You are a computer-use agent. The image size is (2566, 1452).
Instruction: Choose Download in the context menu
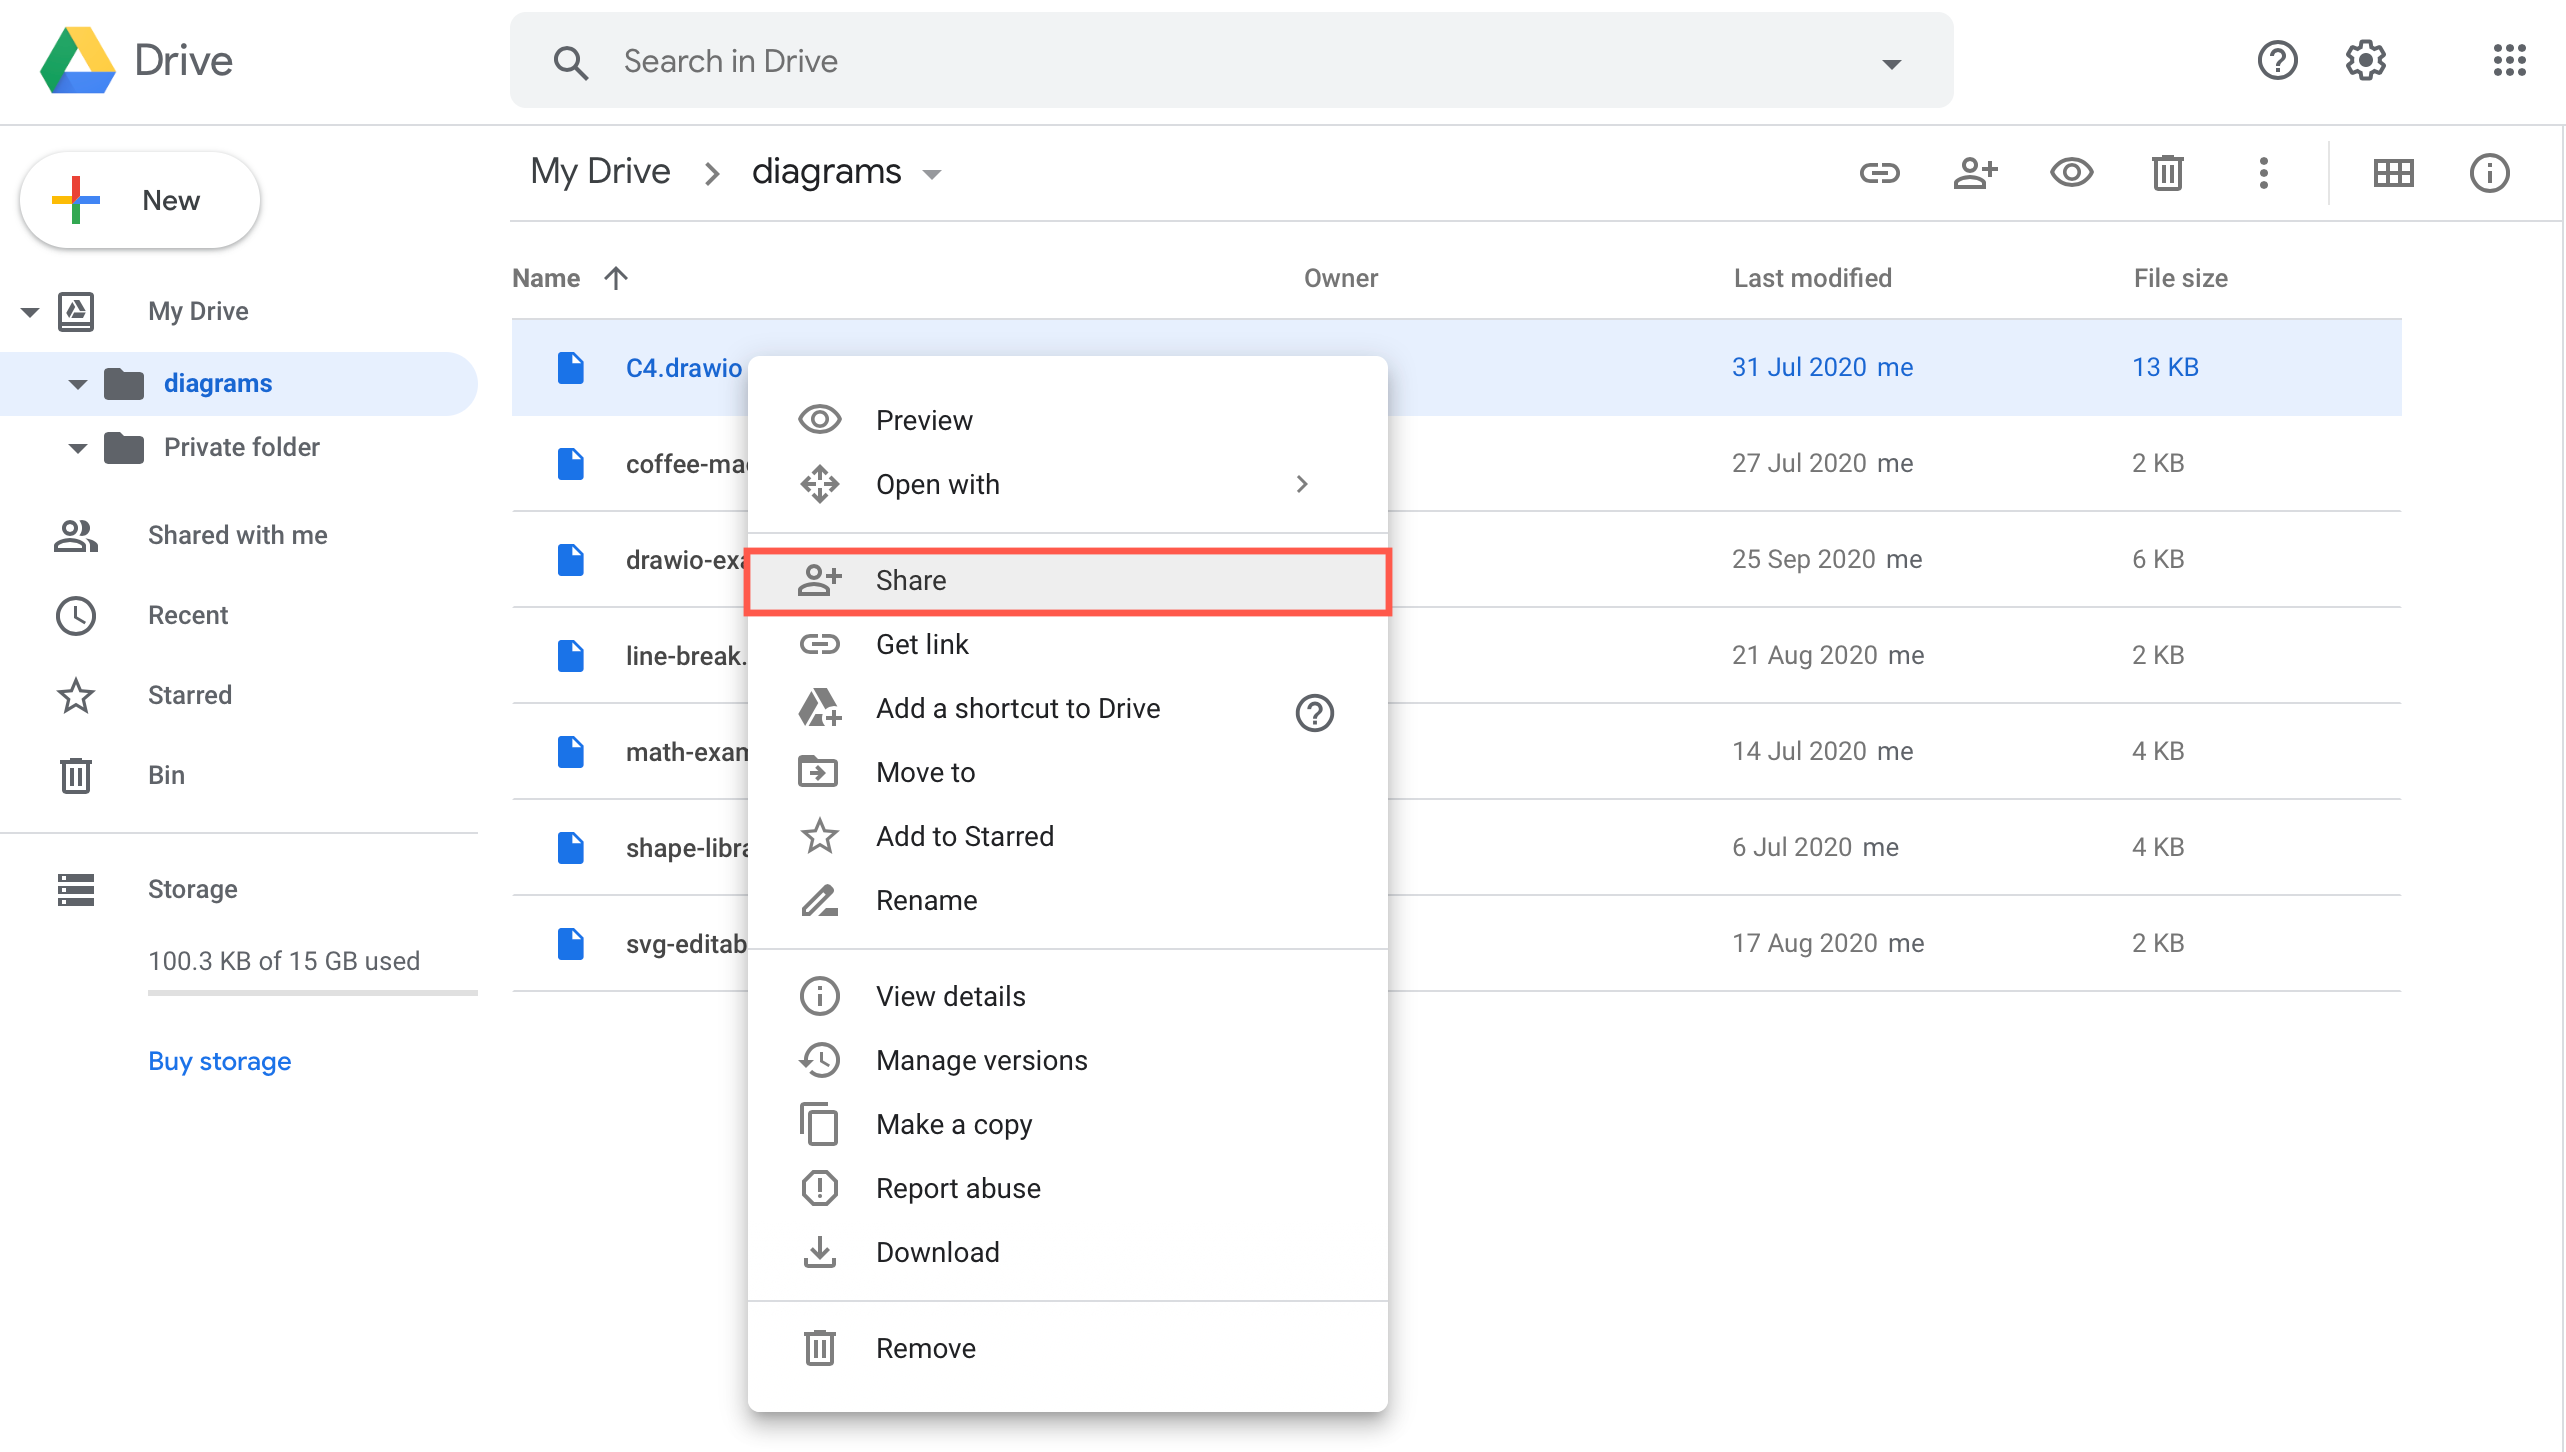(937, 1251)
